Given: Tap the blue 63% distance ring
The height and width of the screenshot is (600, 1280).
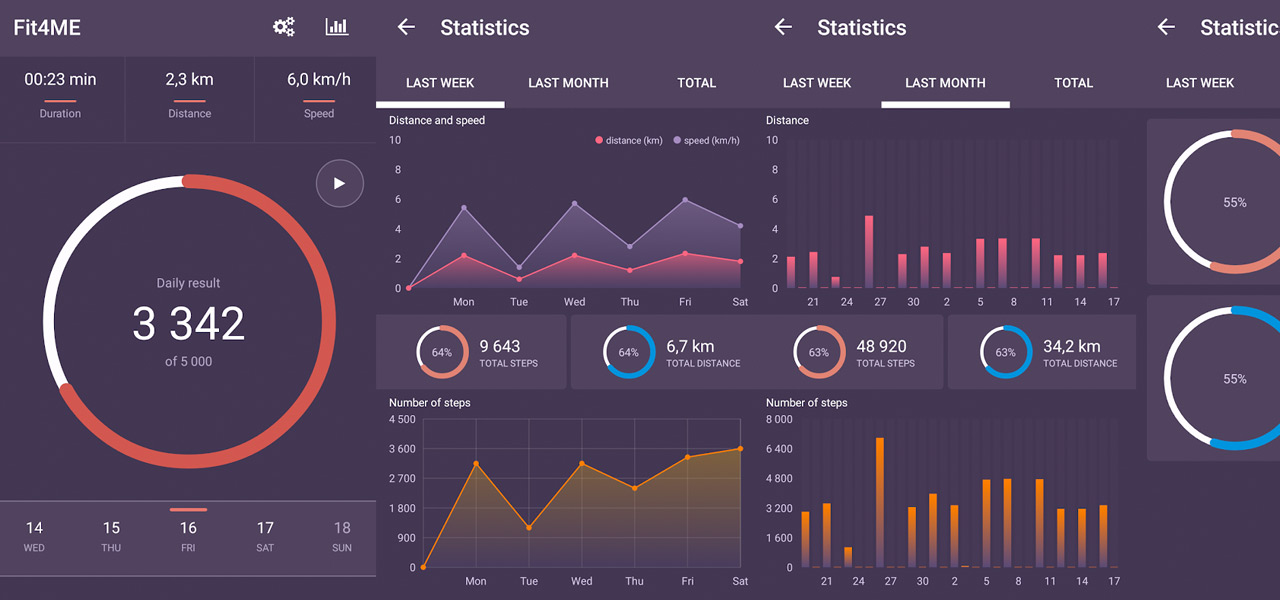Looking at the screenshot, I should point(1006,352).
